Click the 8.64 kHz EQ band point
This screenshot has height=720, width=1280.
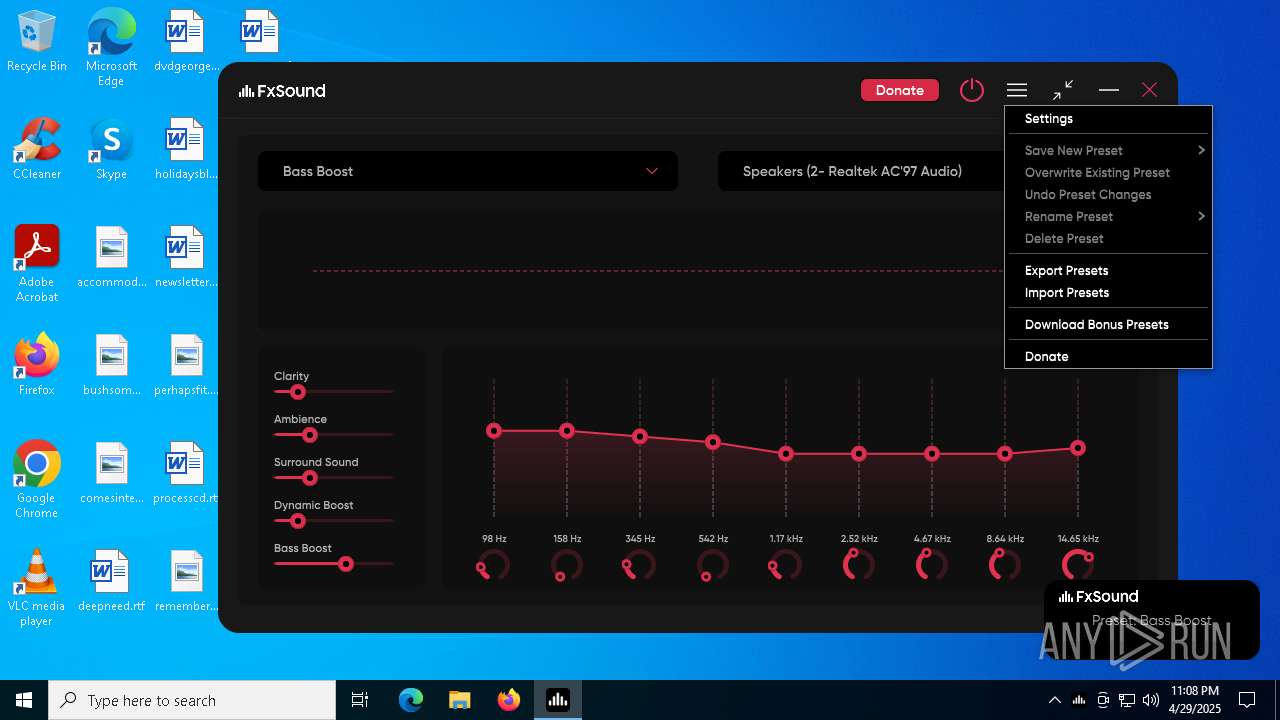point(1005,454)
